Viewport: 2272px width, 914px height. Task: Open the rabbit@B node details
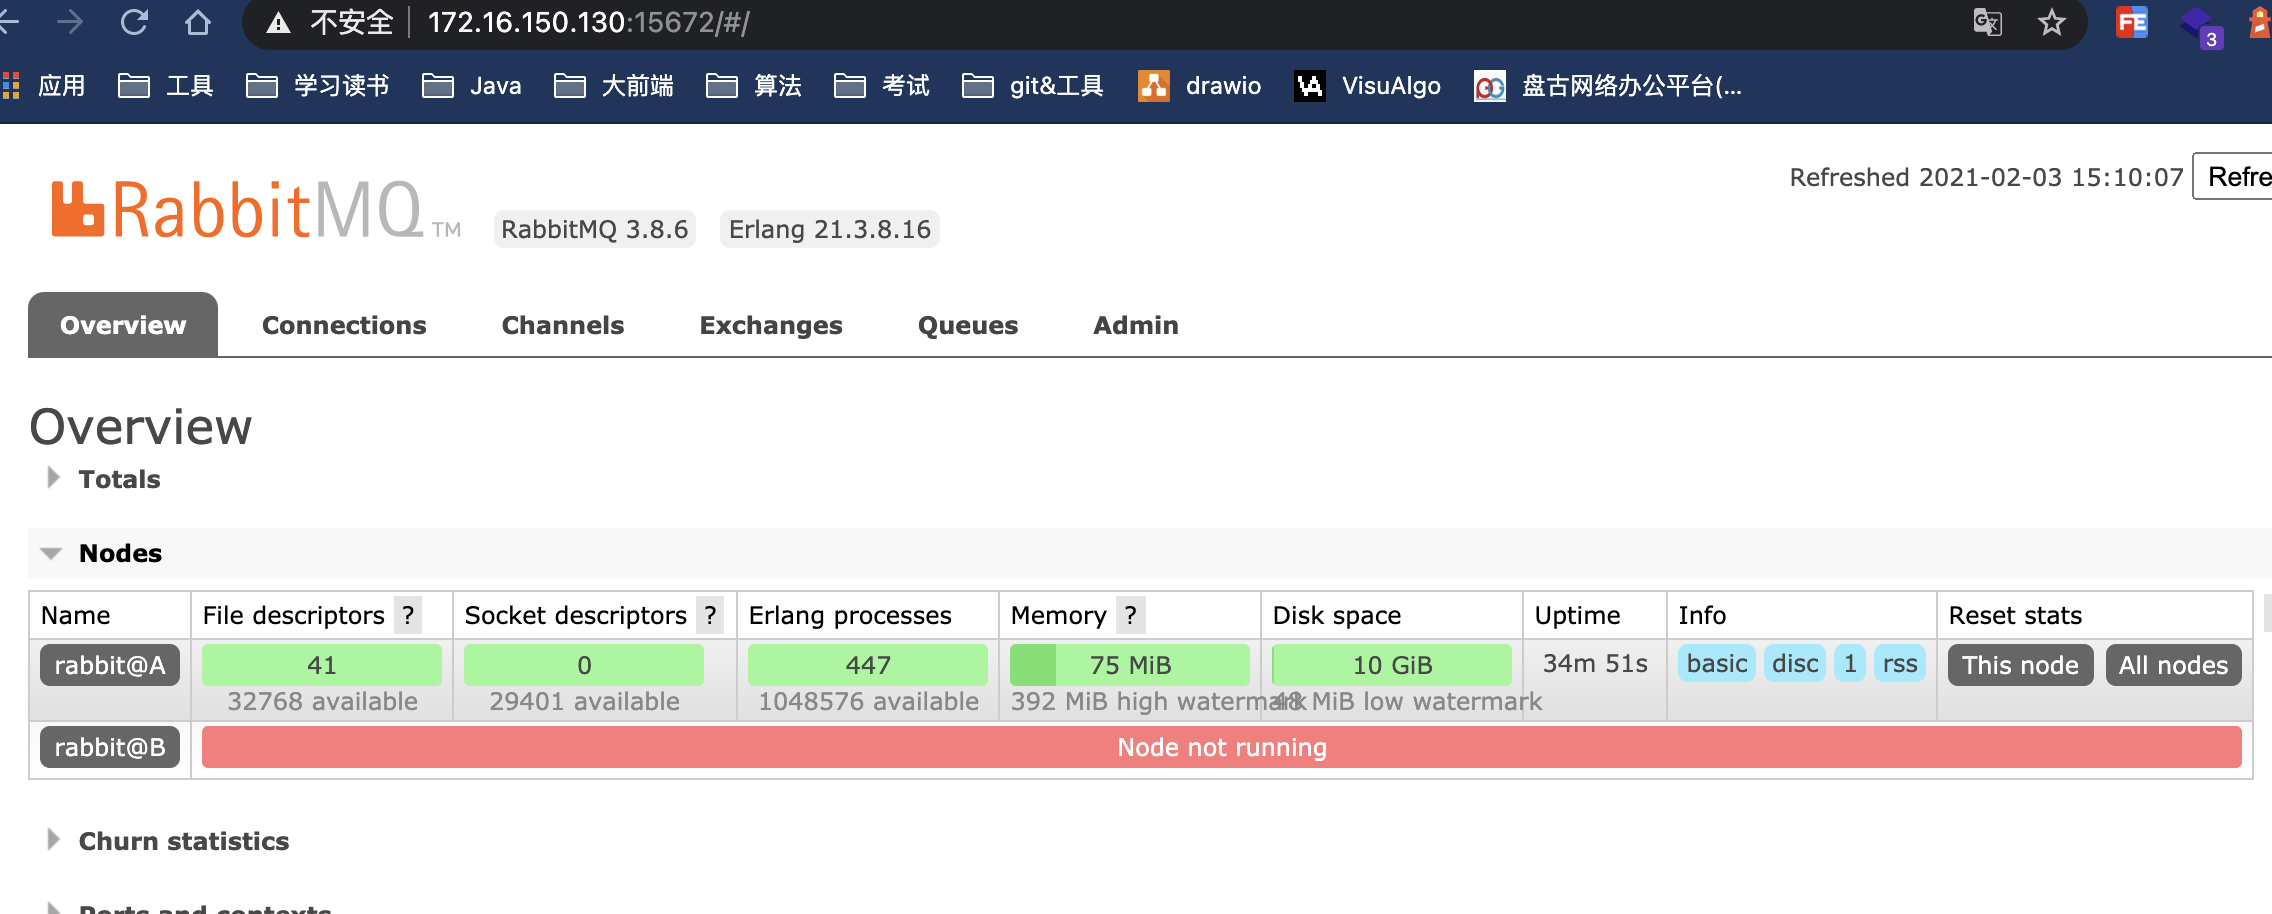110,747
